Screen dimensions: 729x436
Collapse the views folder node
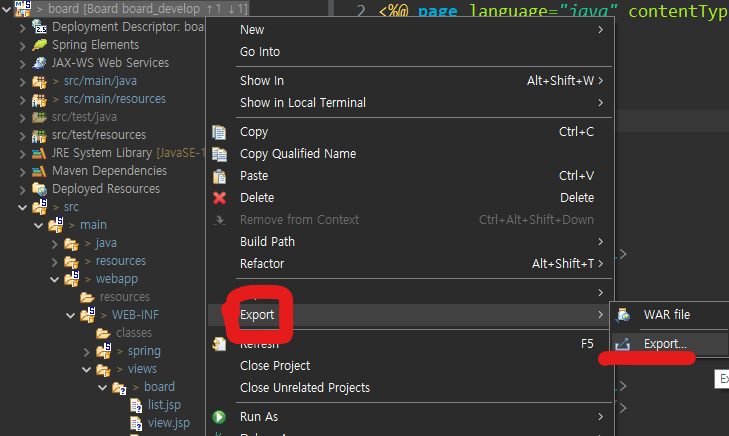pyautogui.click(x=86, y=370)
